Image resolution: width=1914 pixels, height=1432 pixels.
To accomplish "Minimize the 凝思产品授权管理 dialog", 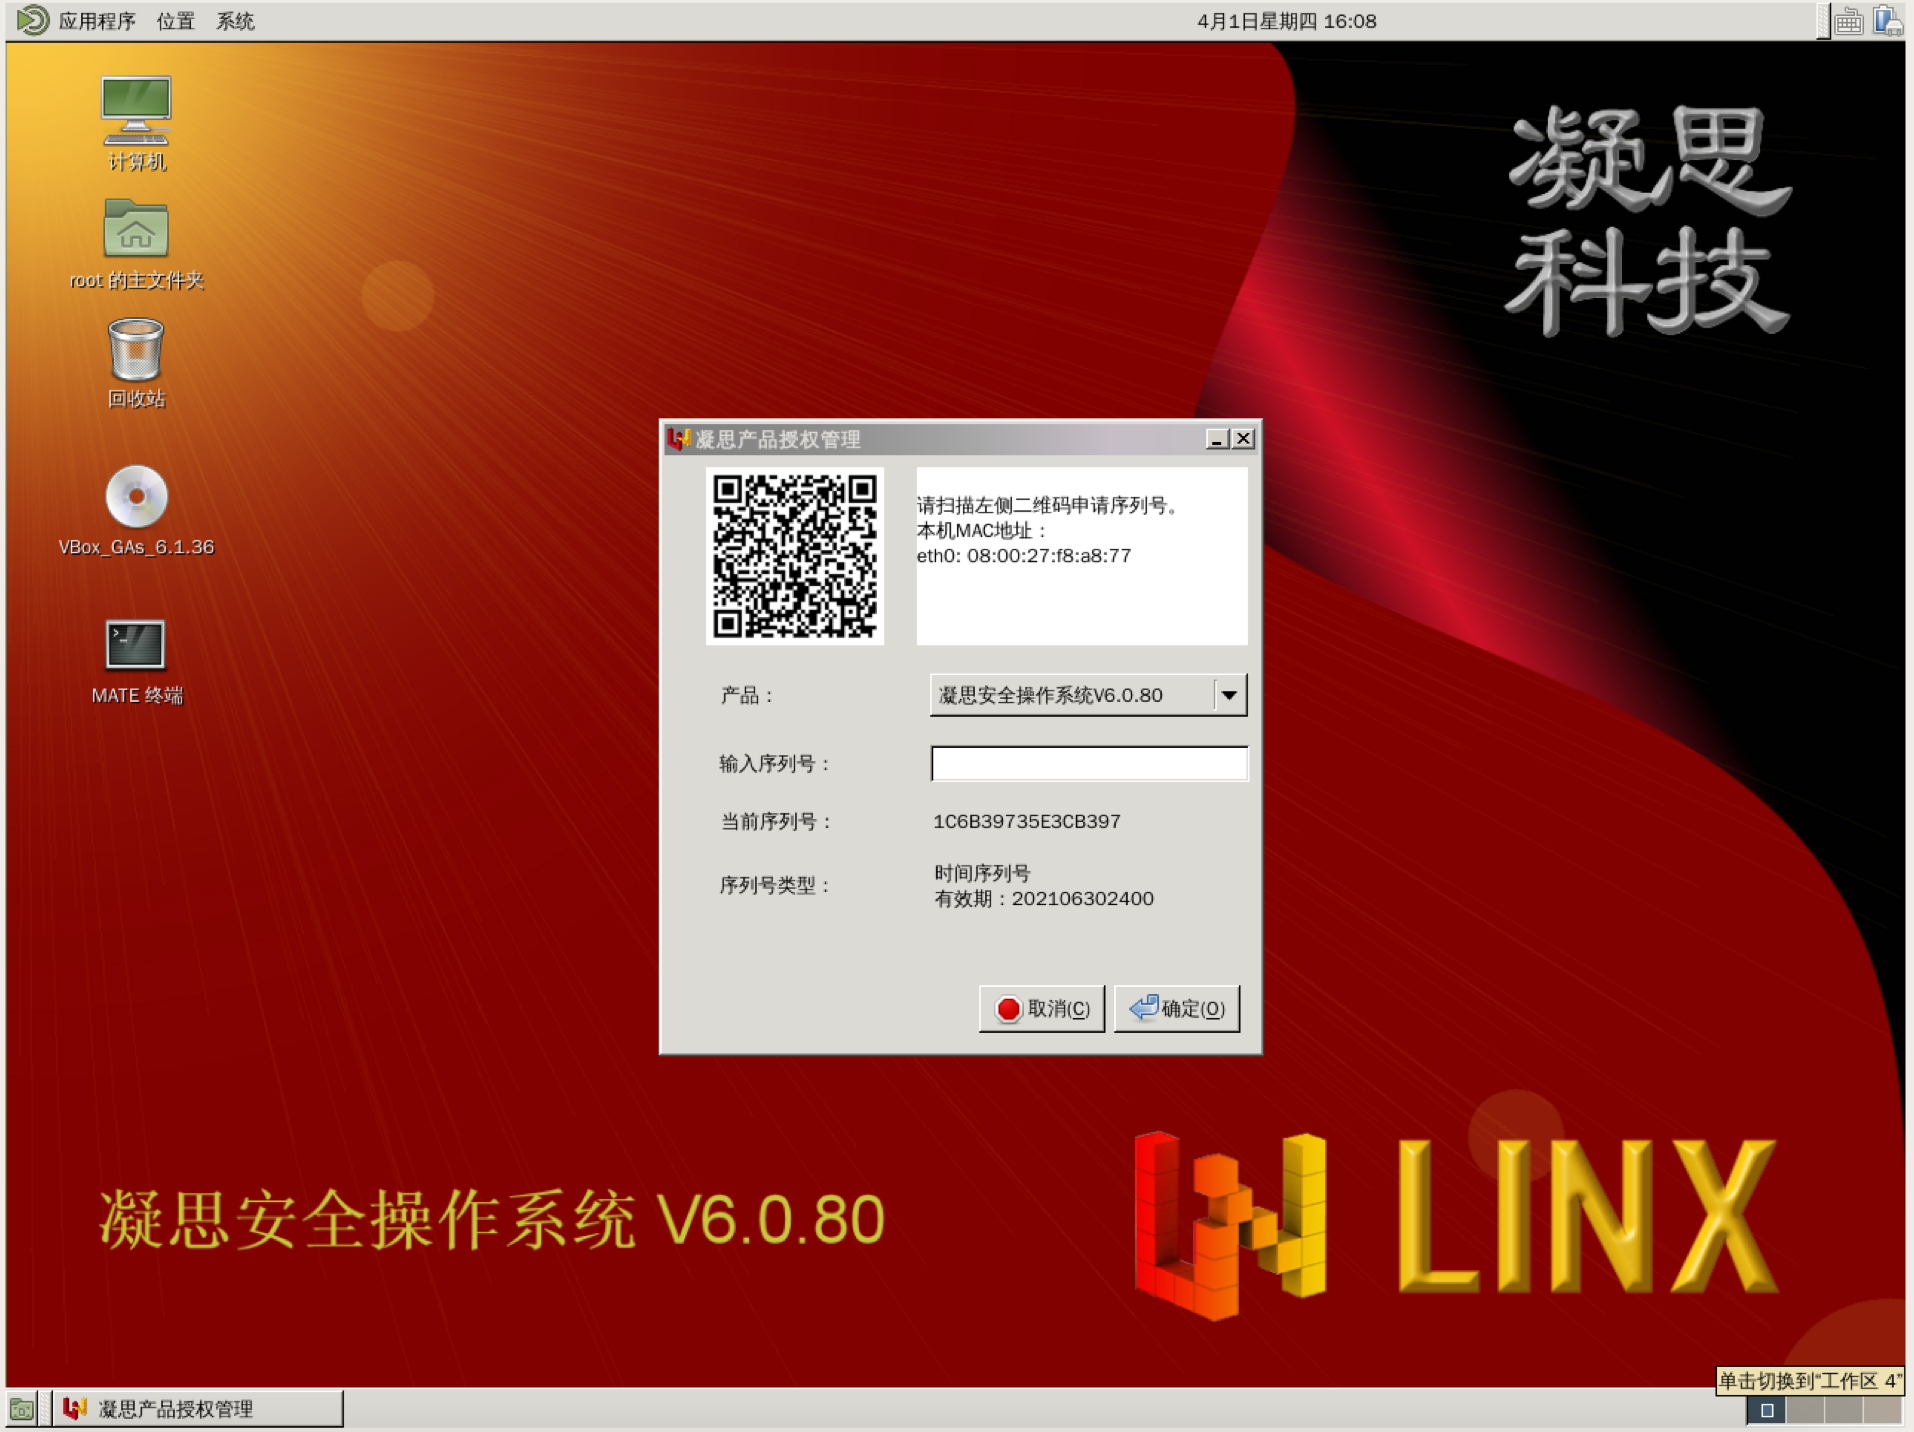I will (x=1217, y=439).
